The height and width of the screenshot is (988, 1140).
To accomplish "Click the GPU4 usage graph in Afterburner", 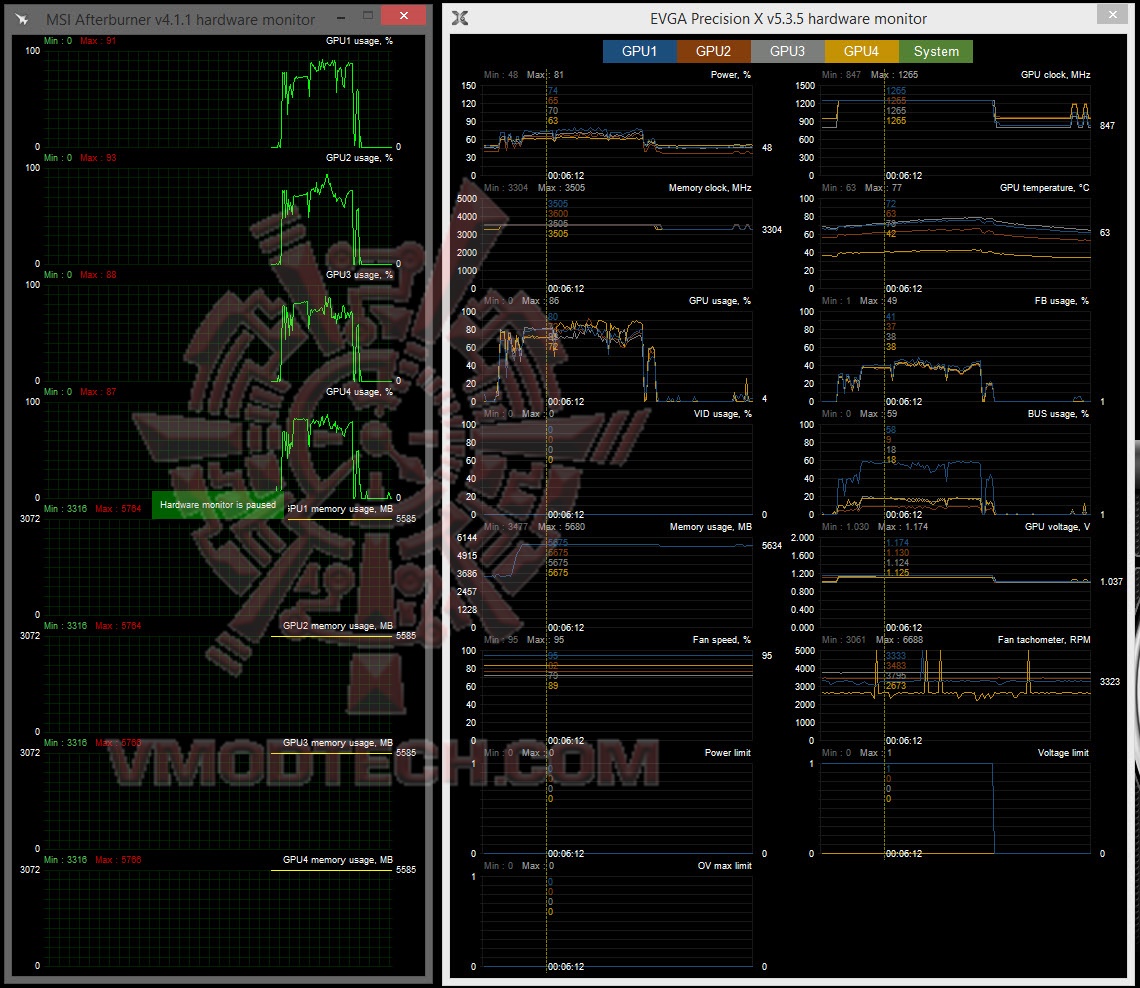I will [x=218, y=450].
